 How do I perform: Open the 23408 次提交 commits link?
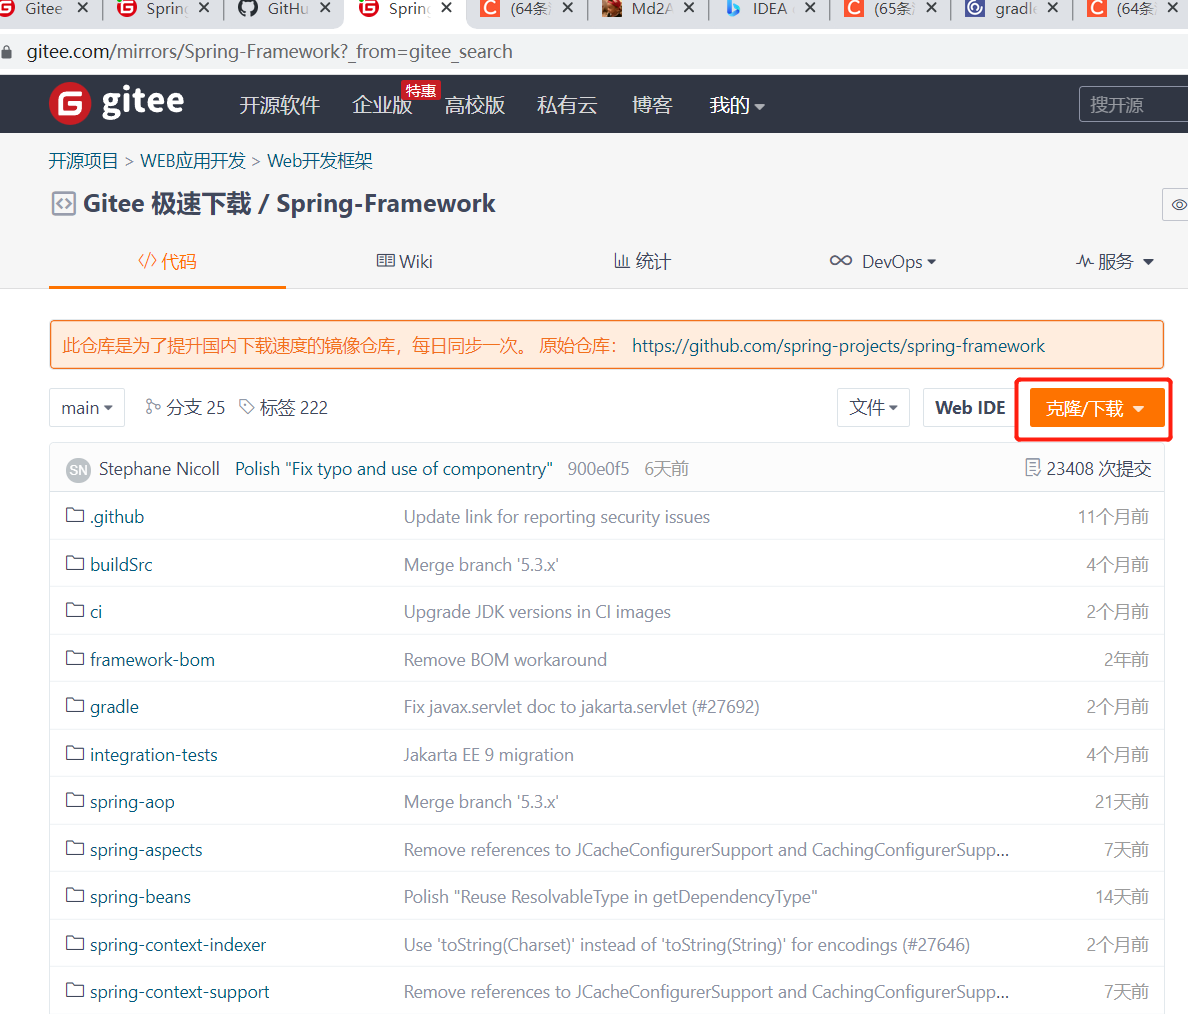1088,468
